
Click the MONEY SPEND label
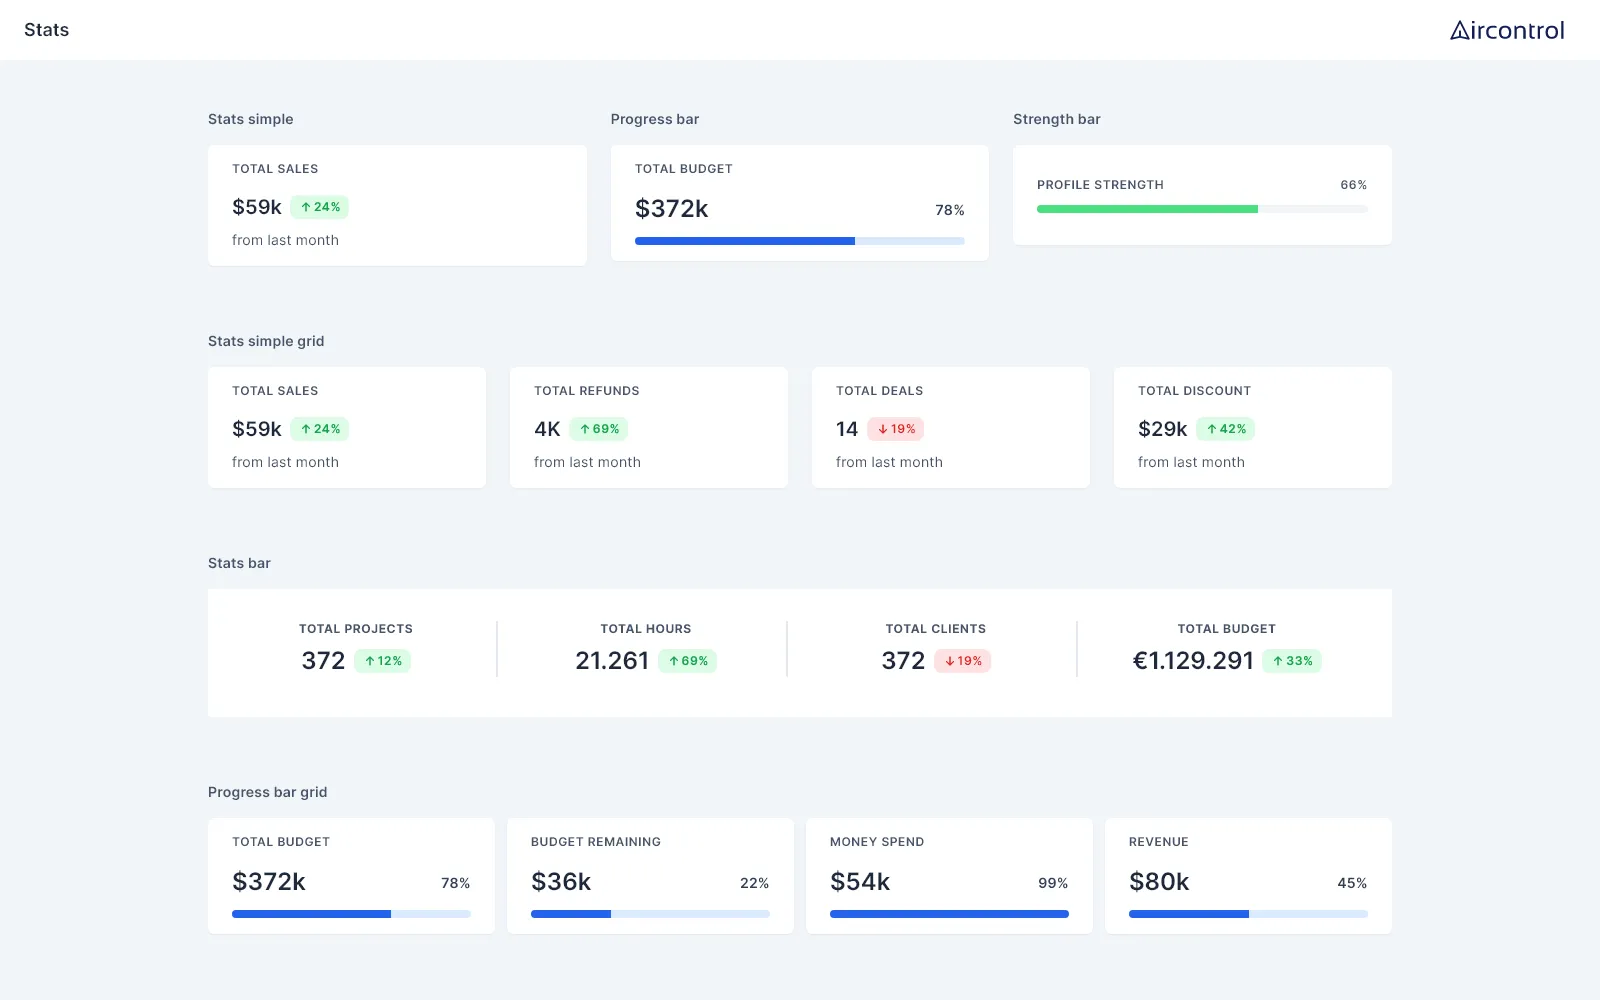[877, 842]
